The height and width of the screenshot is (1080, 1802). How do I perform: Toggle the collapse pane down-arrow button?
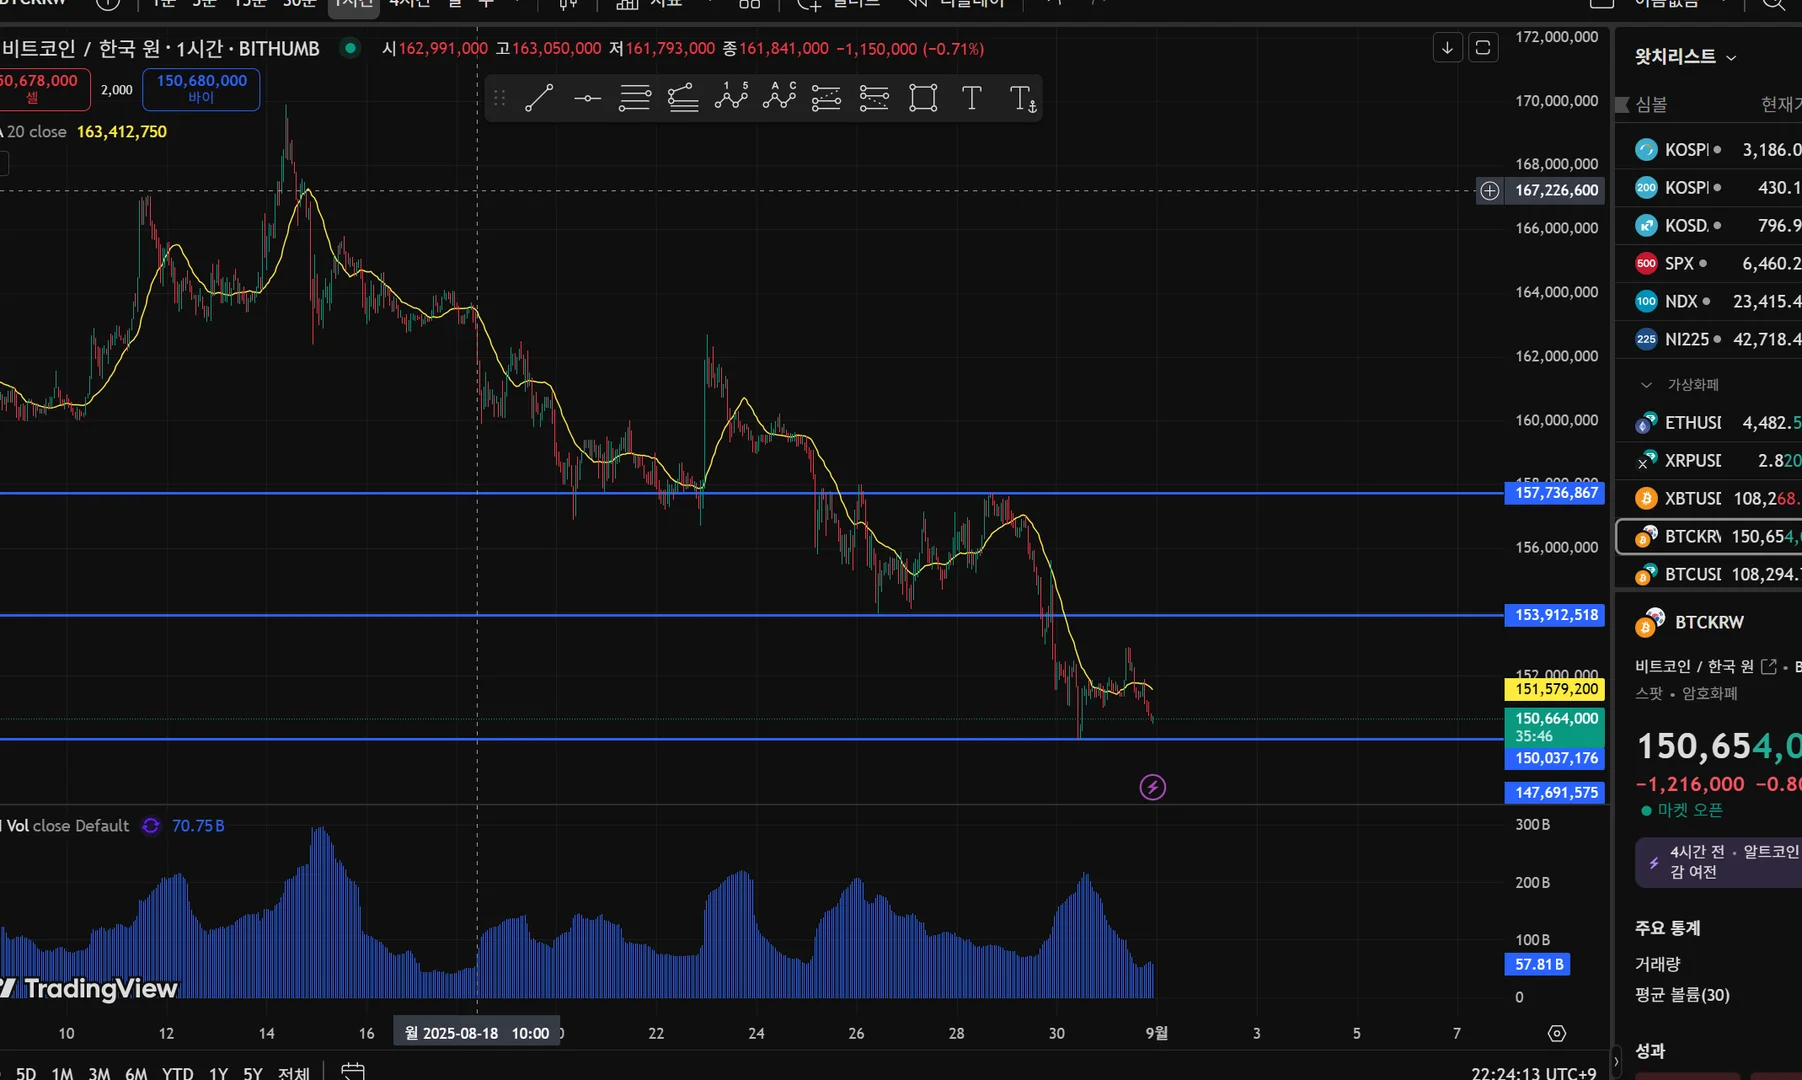pyautogui.click(x=1447, y=47)
